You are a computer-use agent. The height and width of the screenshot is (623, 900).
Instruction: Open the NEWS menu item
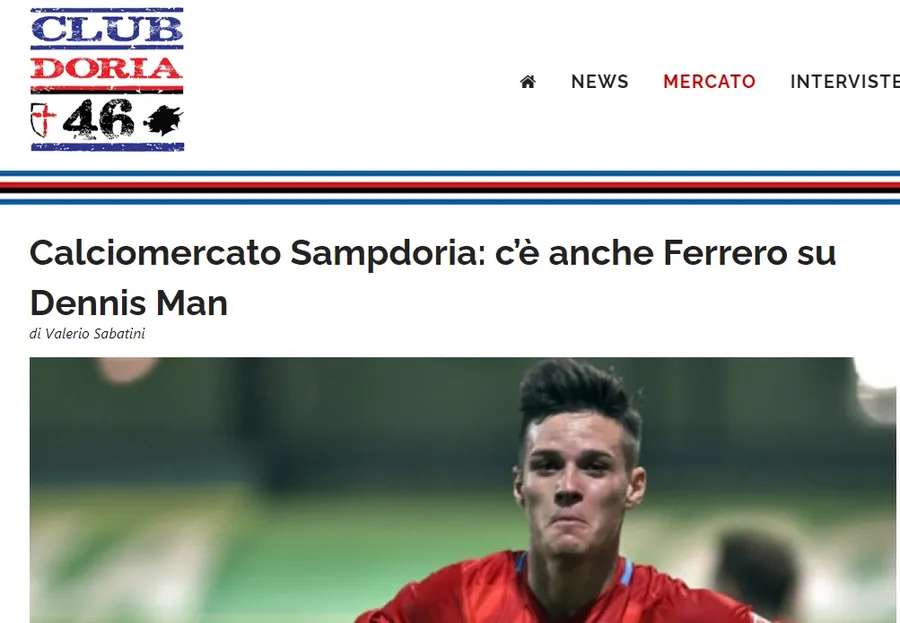600,82
